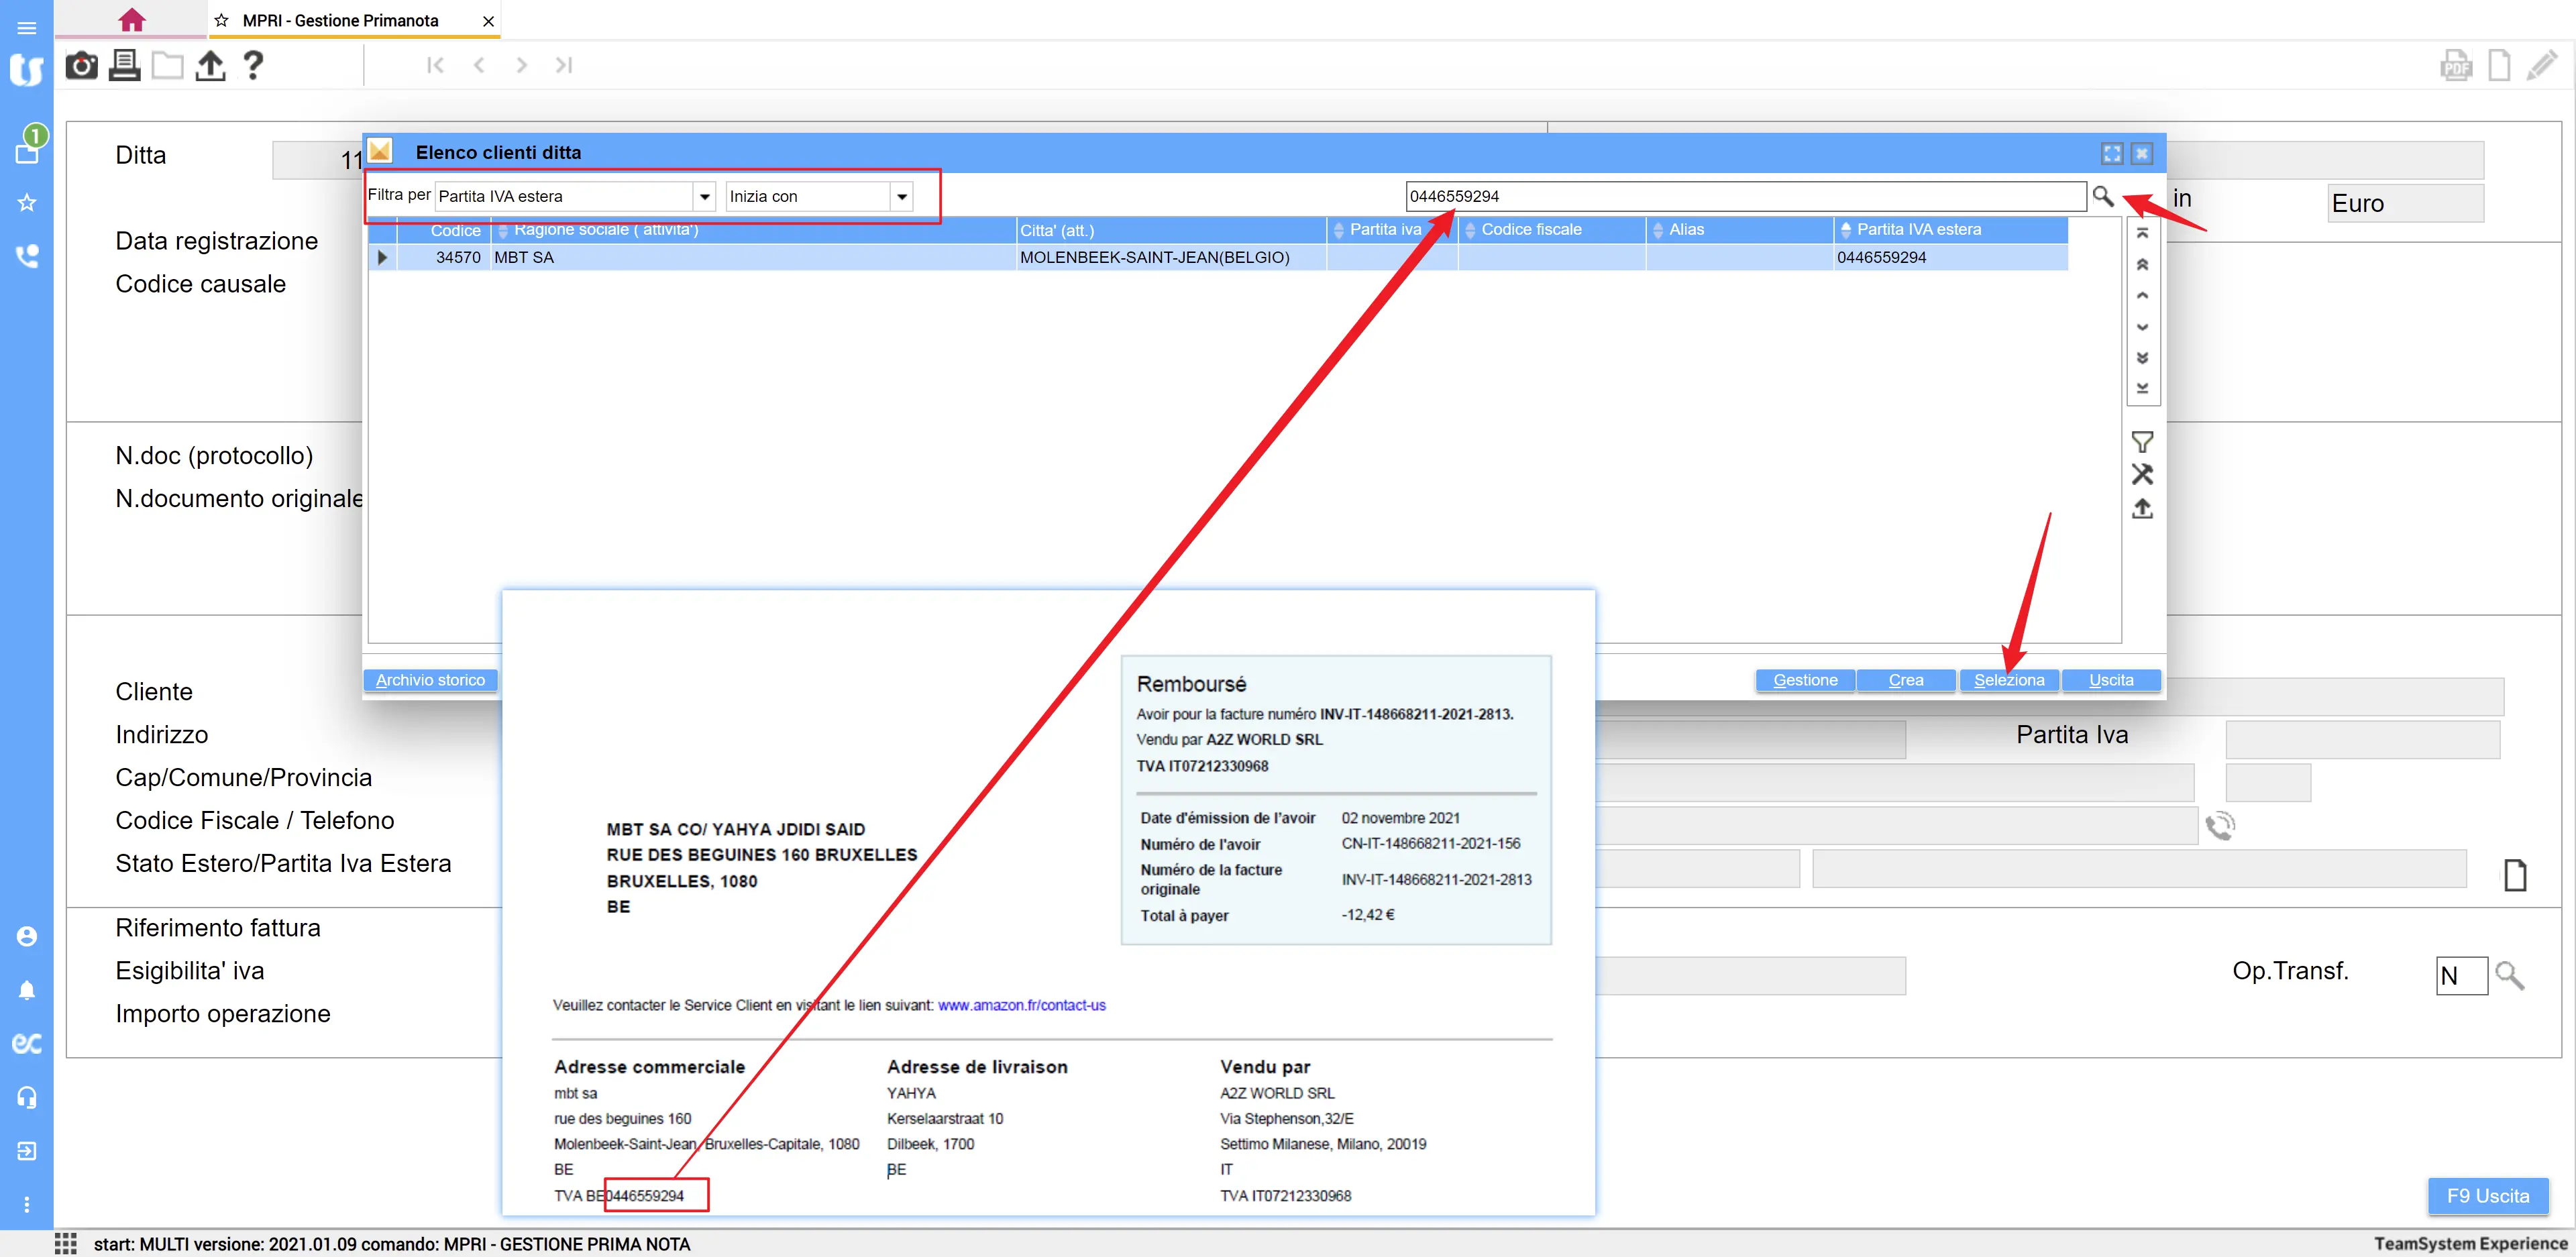Expand the 'Partita IVA estera' filter dropdown
The width and height of the screenshot is (2576, 1257).
click(x=705, y=197)
